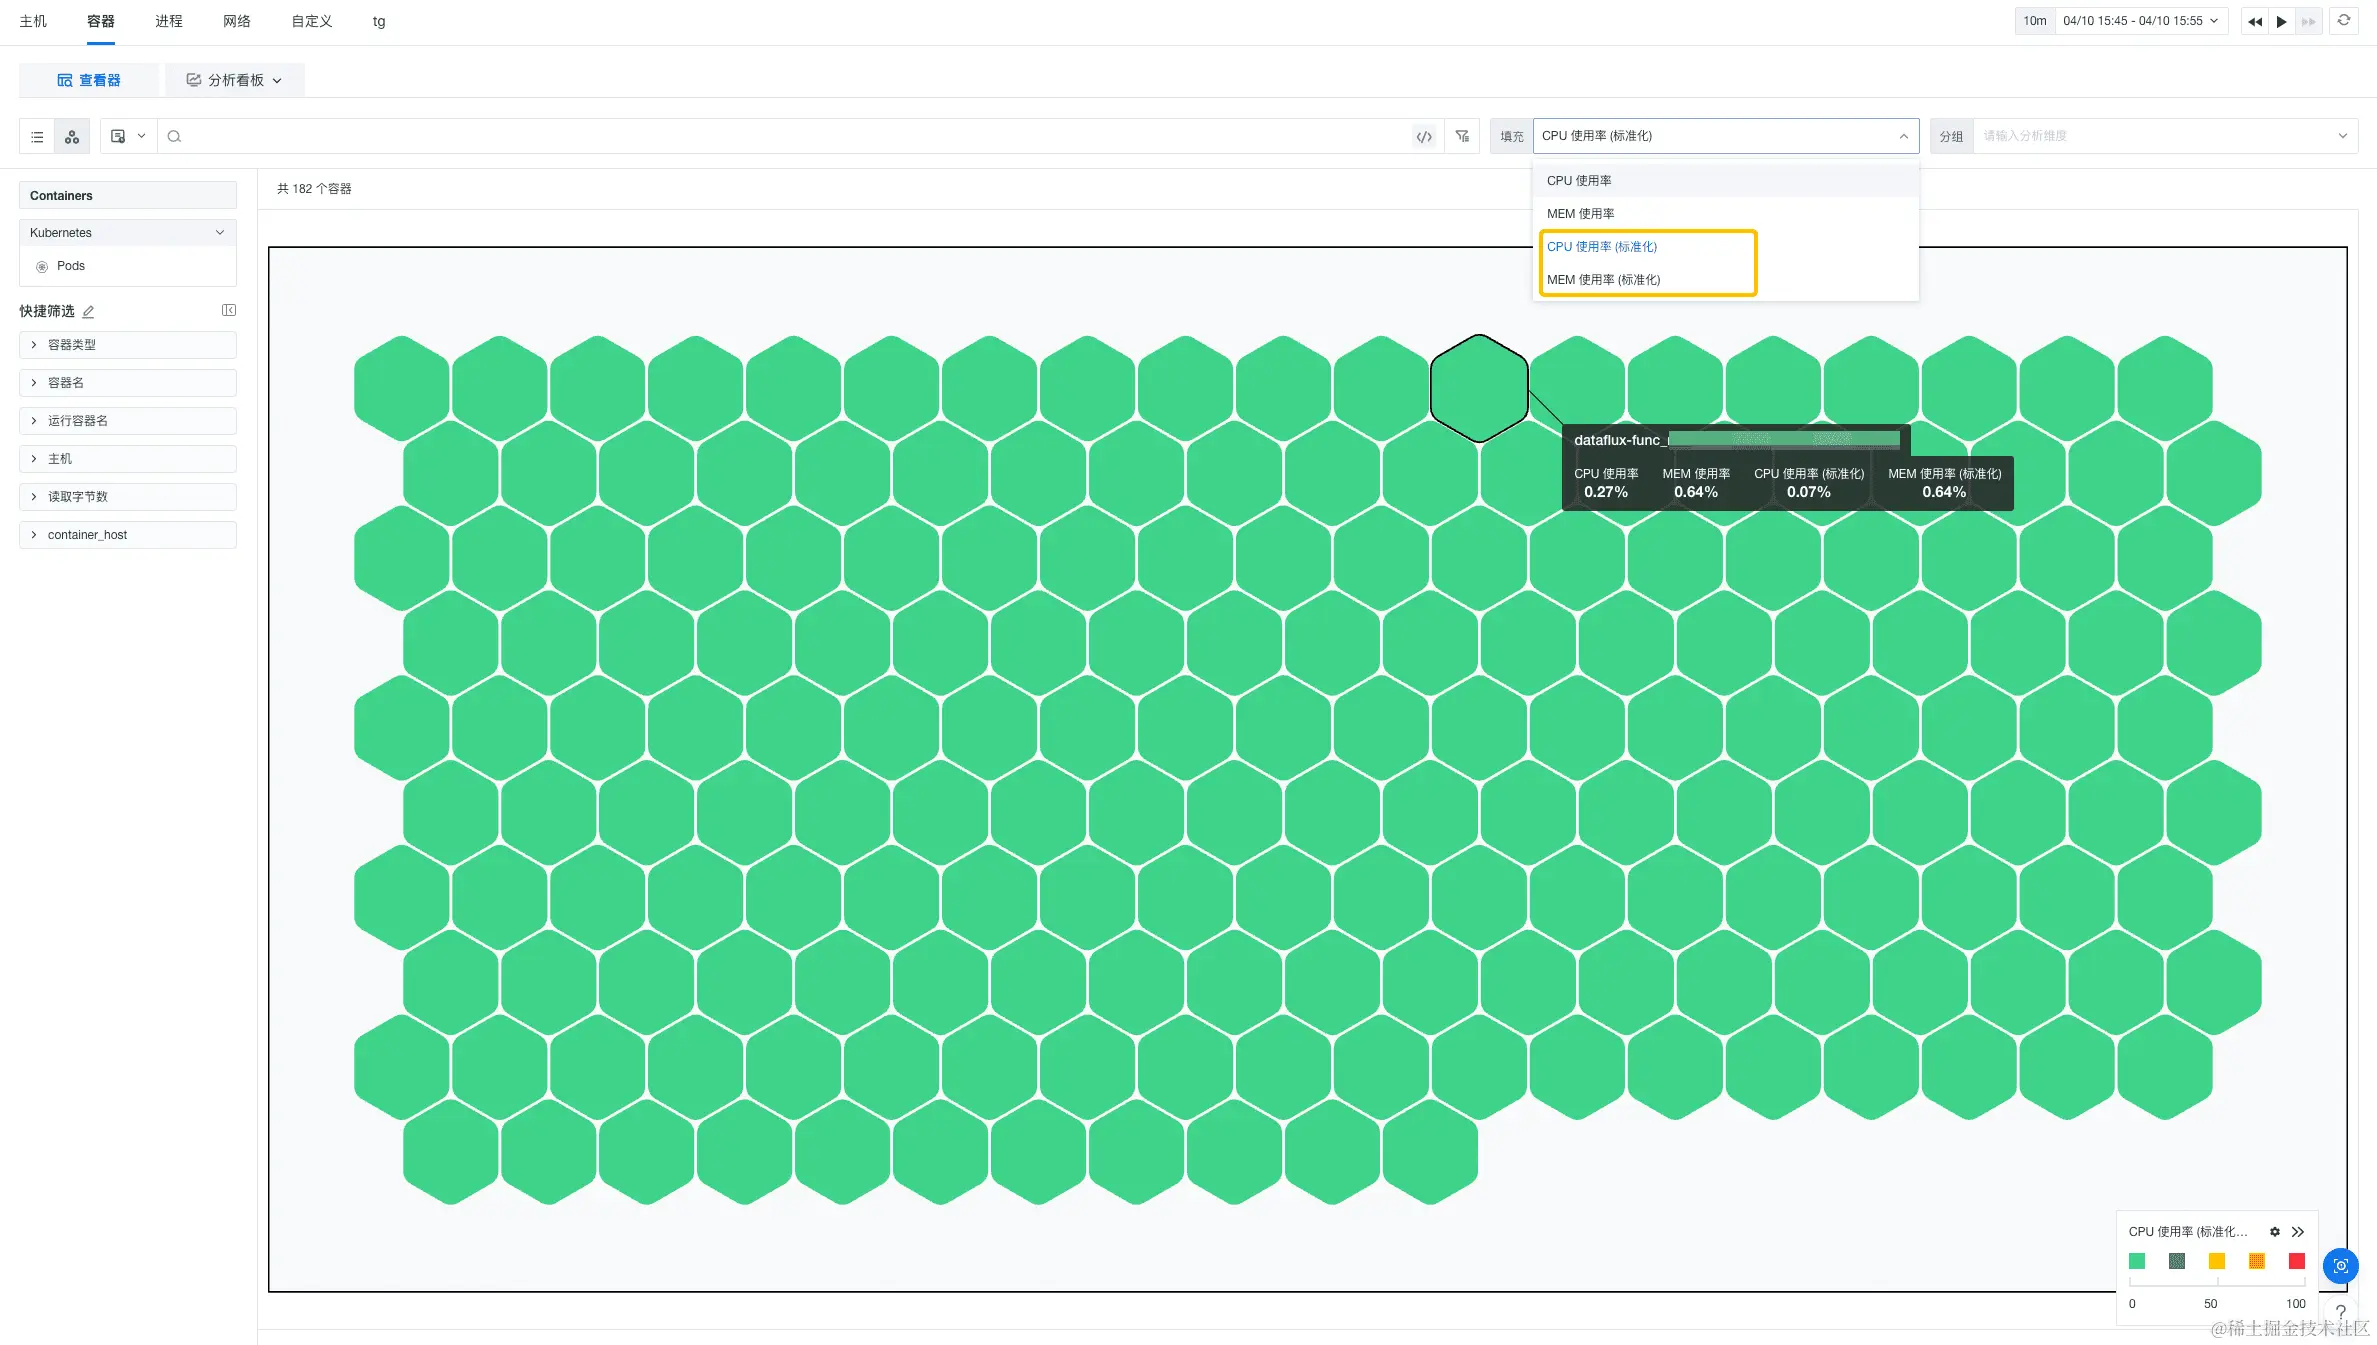Click the filter settings icon in search bar

click(x=1462, y=137)
